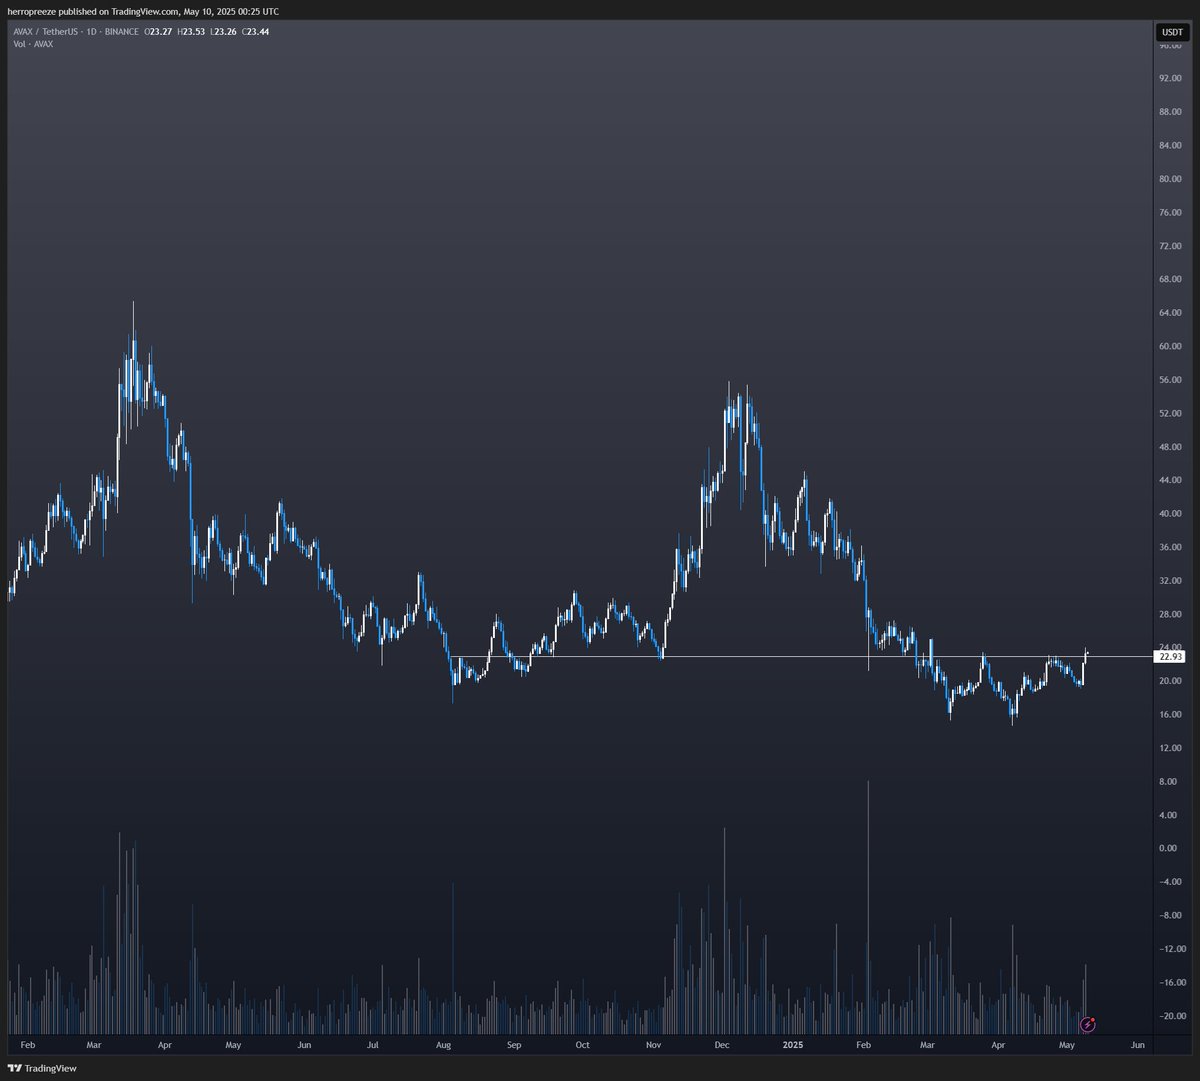
Task: Click the lightning bolt event icon near May
Action: pyautogui.click(x=1089, y=1024)
